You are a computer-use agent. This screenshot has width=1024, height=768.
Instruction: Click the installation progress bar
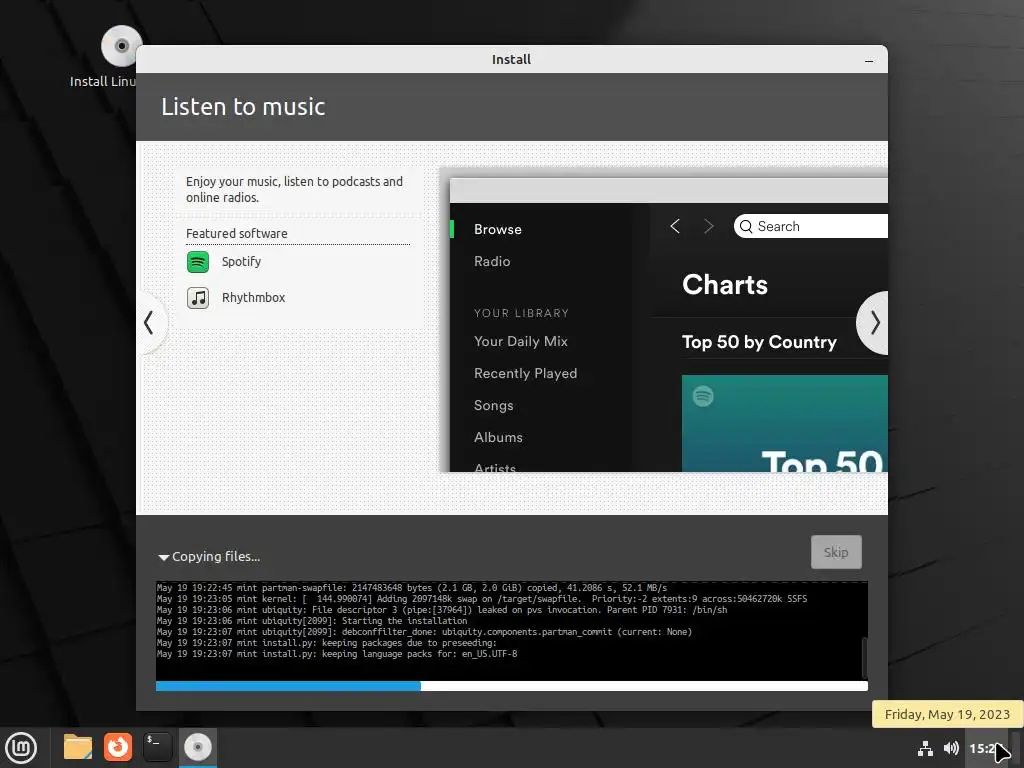[x=511, y=686]
